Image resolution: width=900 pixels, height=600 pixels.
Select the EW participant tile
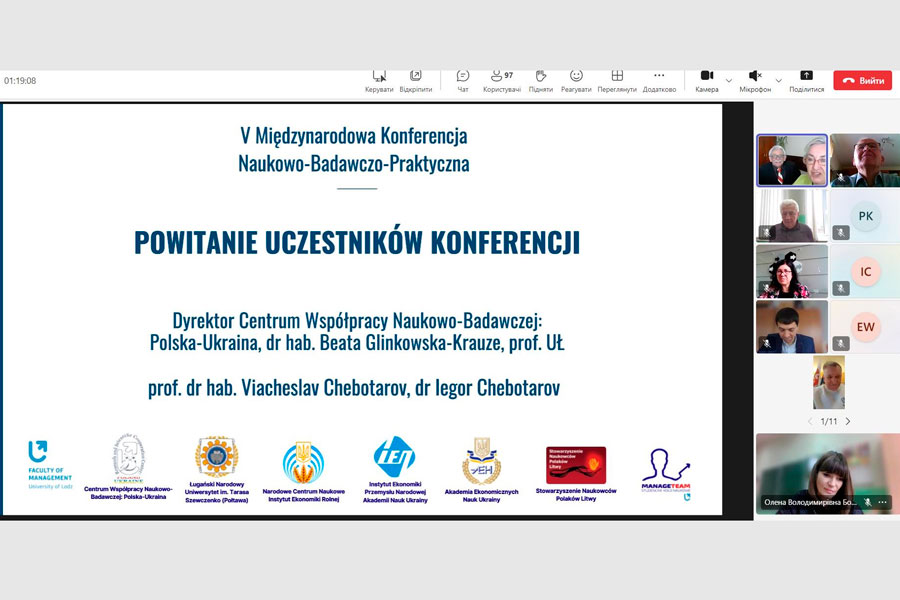pyautogui.click(x=865, y=327)
